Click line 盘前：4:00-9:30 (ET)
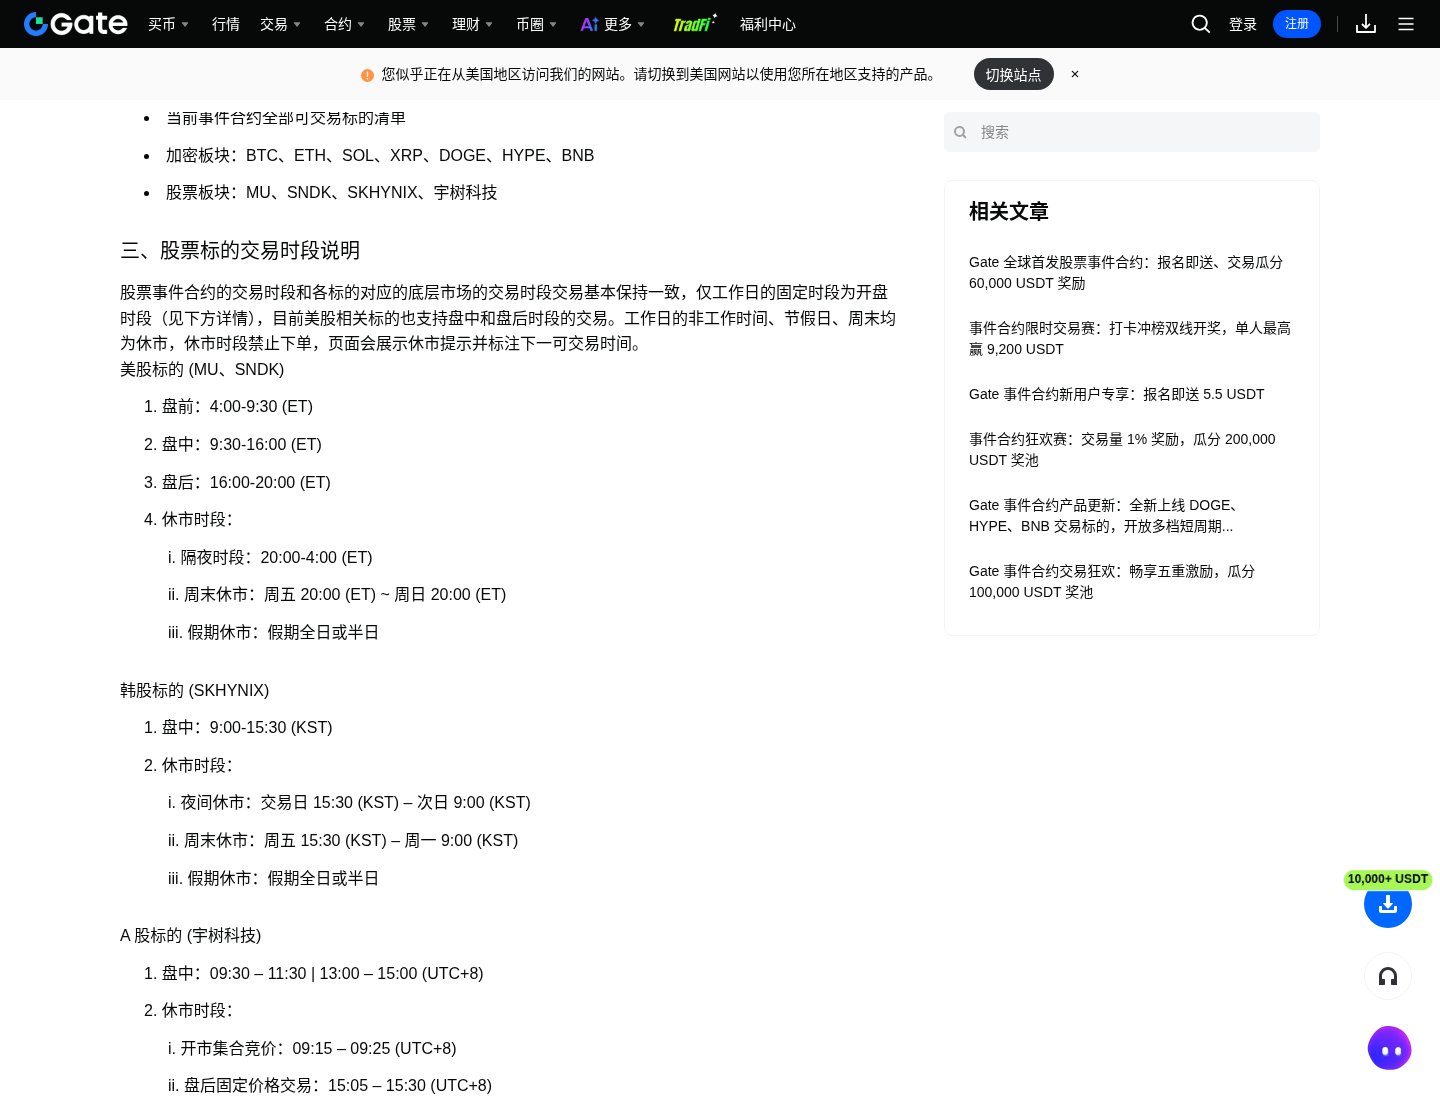This screenshot has height=1100, width=1440. click(x=237, y=406)
